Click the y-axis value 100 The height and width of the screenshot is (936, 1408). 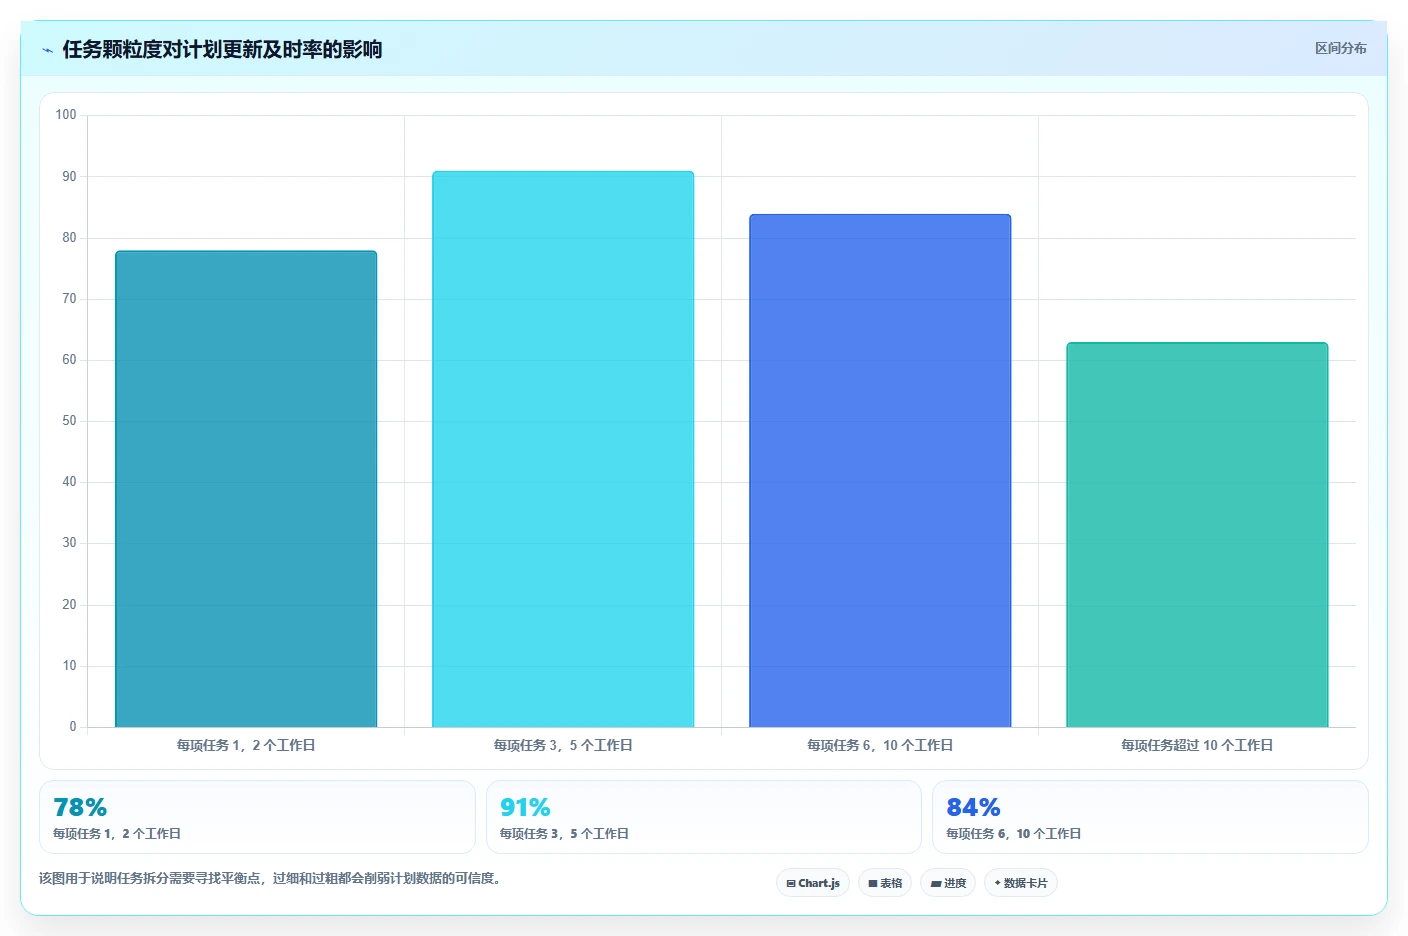coord(66,115)
